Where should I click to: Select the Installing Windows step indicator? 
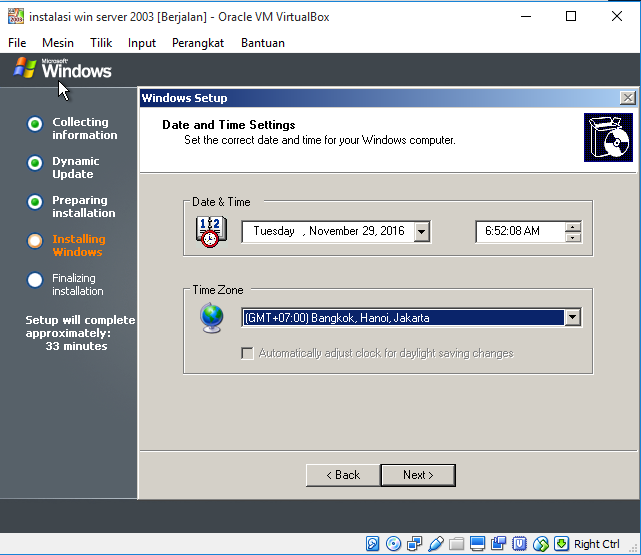pos(35,241)
